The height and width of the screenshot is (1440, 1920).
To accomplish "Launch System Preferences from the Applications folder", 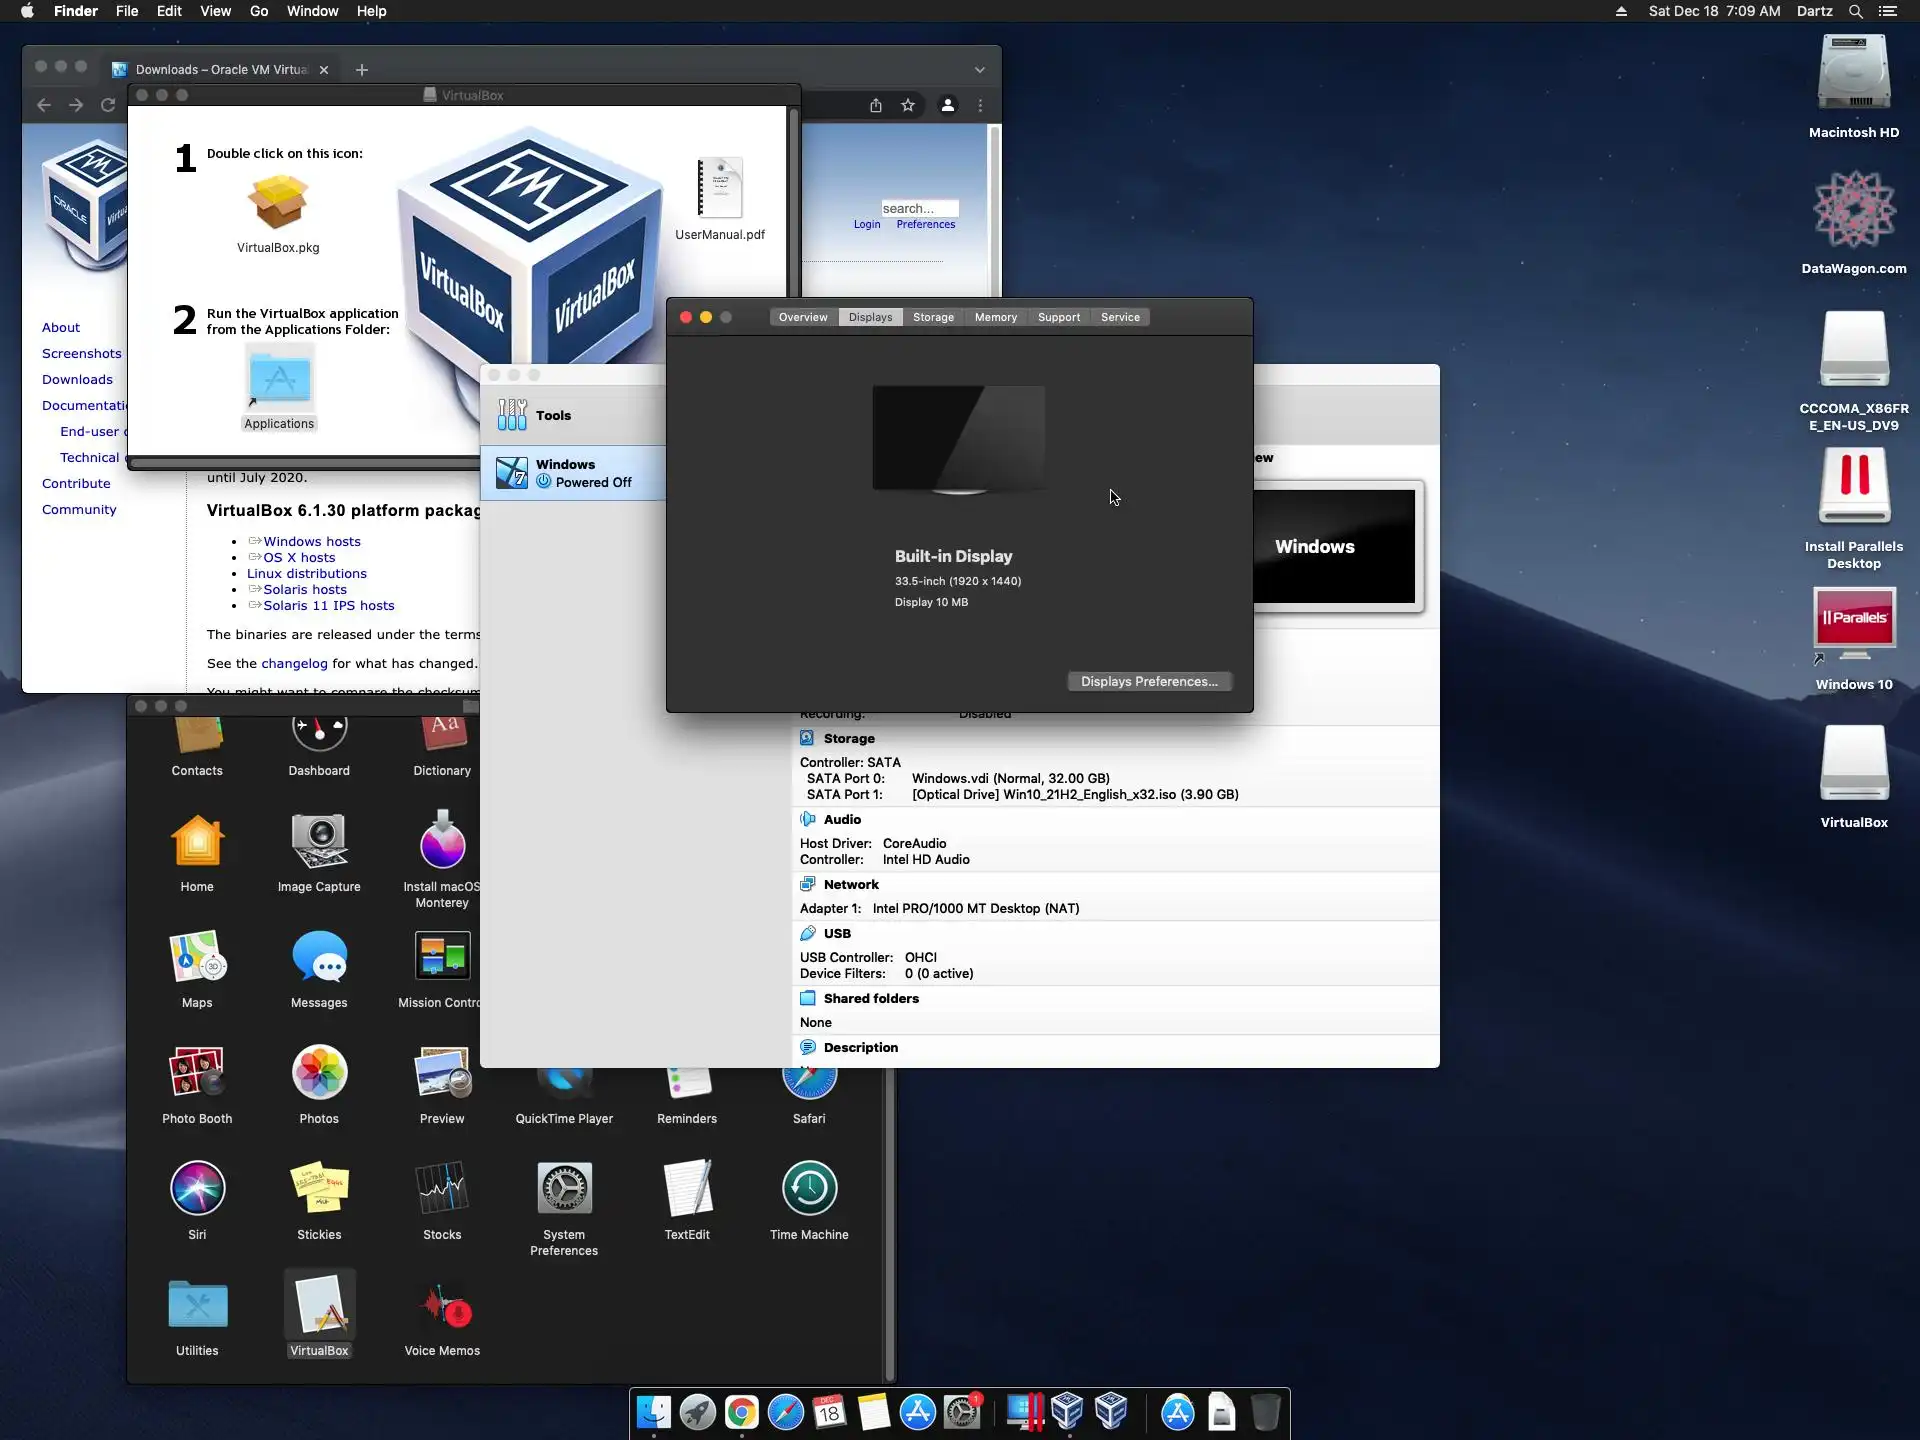I will click(x=564, y=1189).
